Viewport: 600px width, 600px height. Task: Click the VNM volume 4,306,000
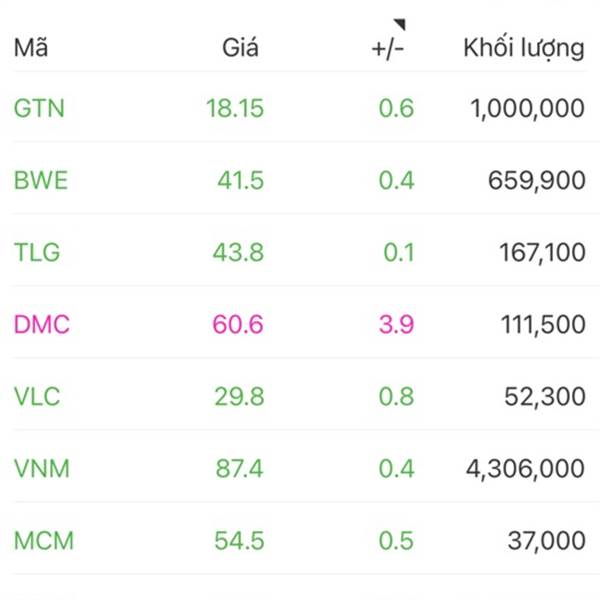click(525, 469)
